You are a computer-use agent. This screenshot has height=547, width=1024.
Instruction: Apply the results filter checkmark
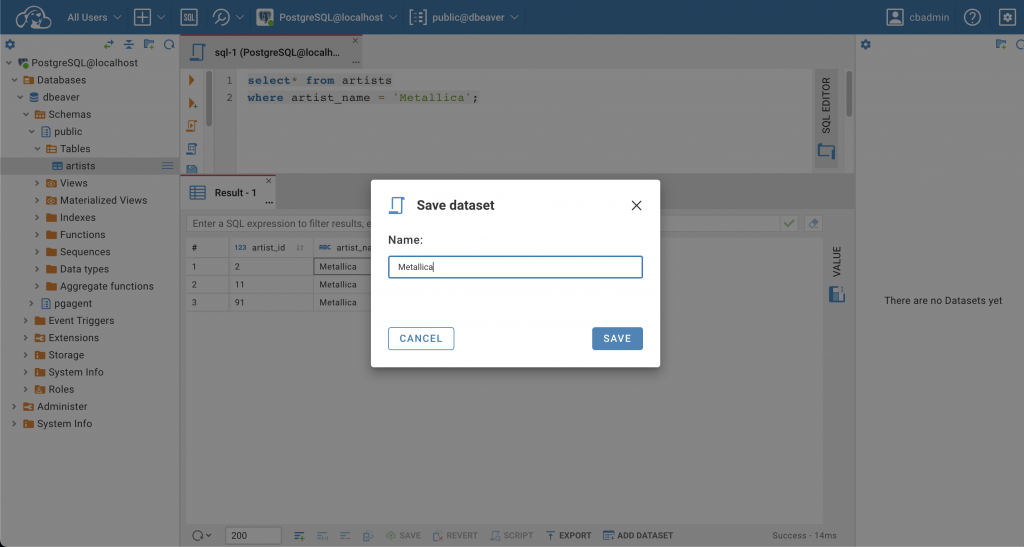(x=789, y=223)
